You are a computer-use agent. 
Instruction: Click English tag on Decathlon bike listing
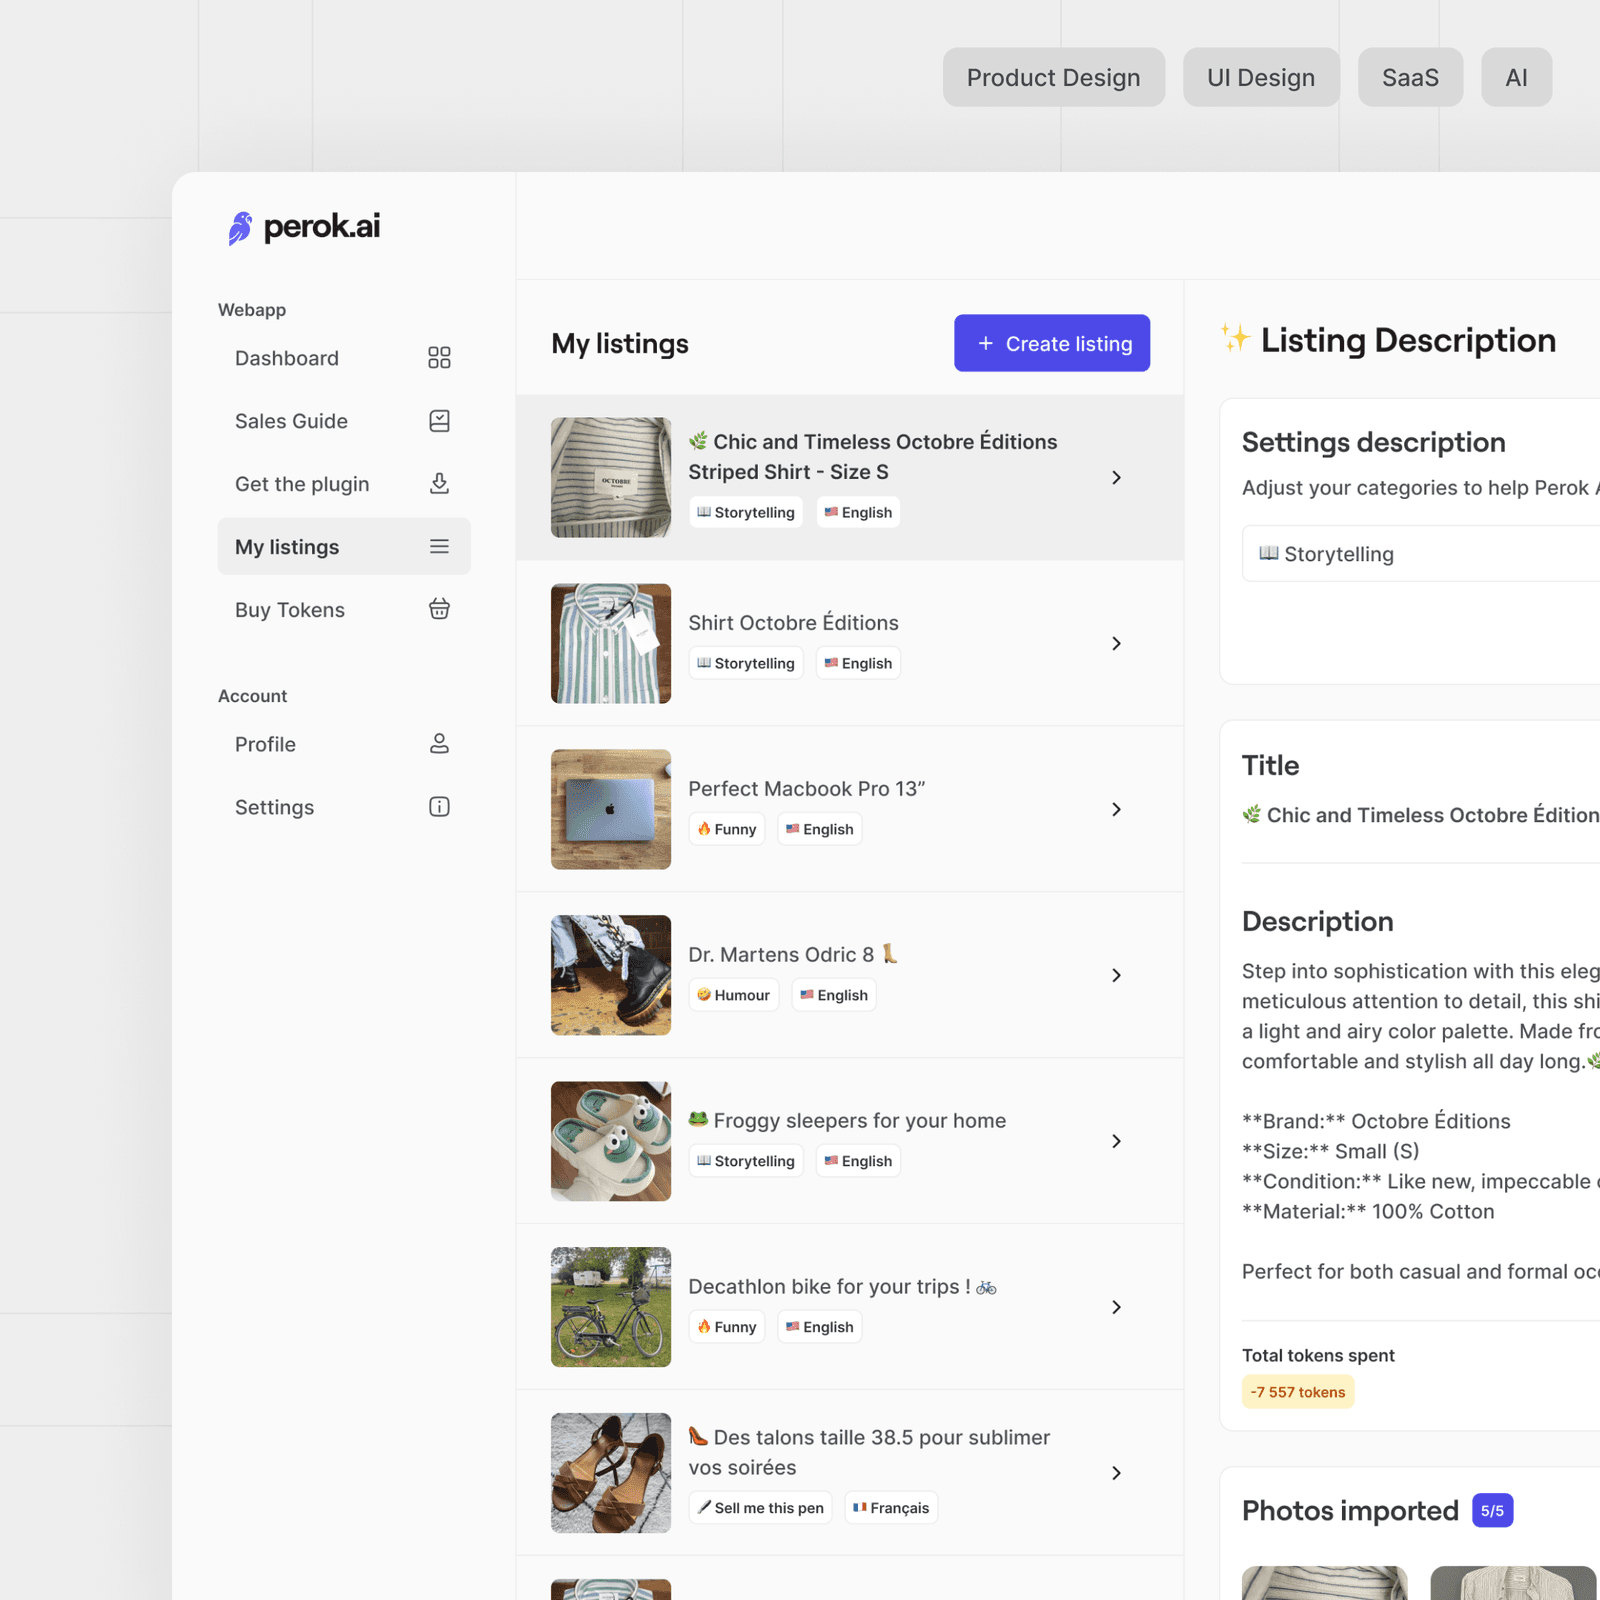pos(820,1327)
